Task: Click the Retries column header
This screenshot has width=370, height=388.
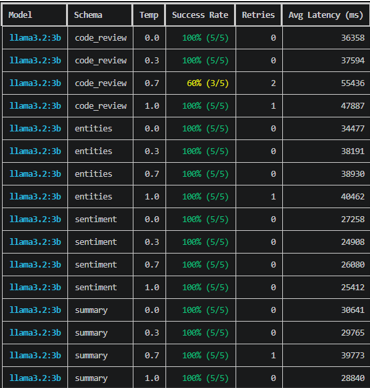Action: point(258,15)
